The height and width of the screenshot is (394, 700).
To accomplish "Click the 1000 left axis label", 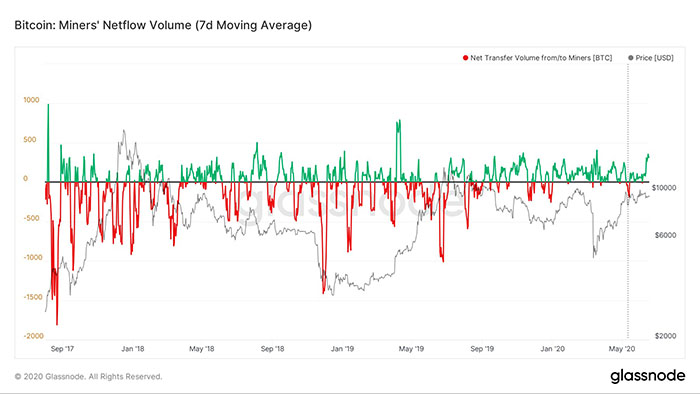I will 31,100.
